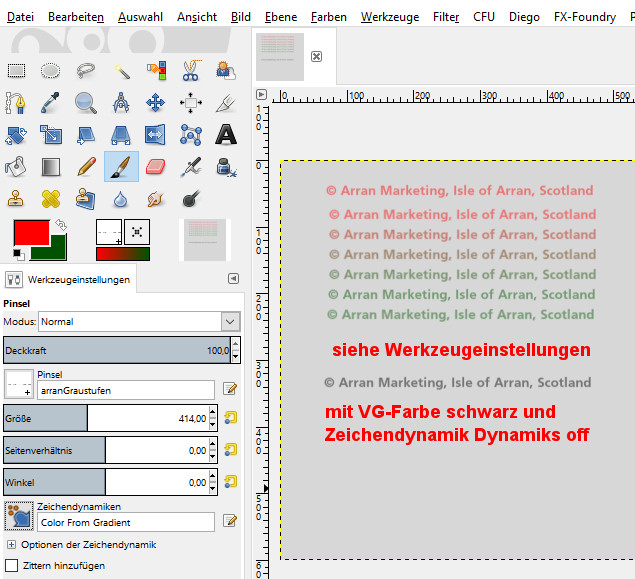Viewport: 635px width, 579px height.
Task: Select the Bucket Fill tool
Action: [x=16, y=167]
